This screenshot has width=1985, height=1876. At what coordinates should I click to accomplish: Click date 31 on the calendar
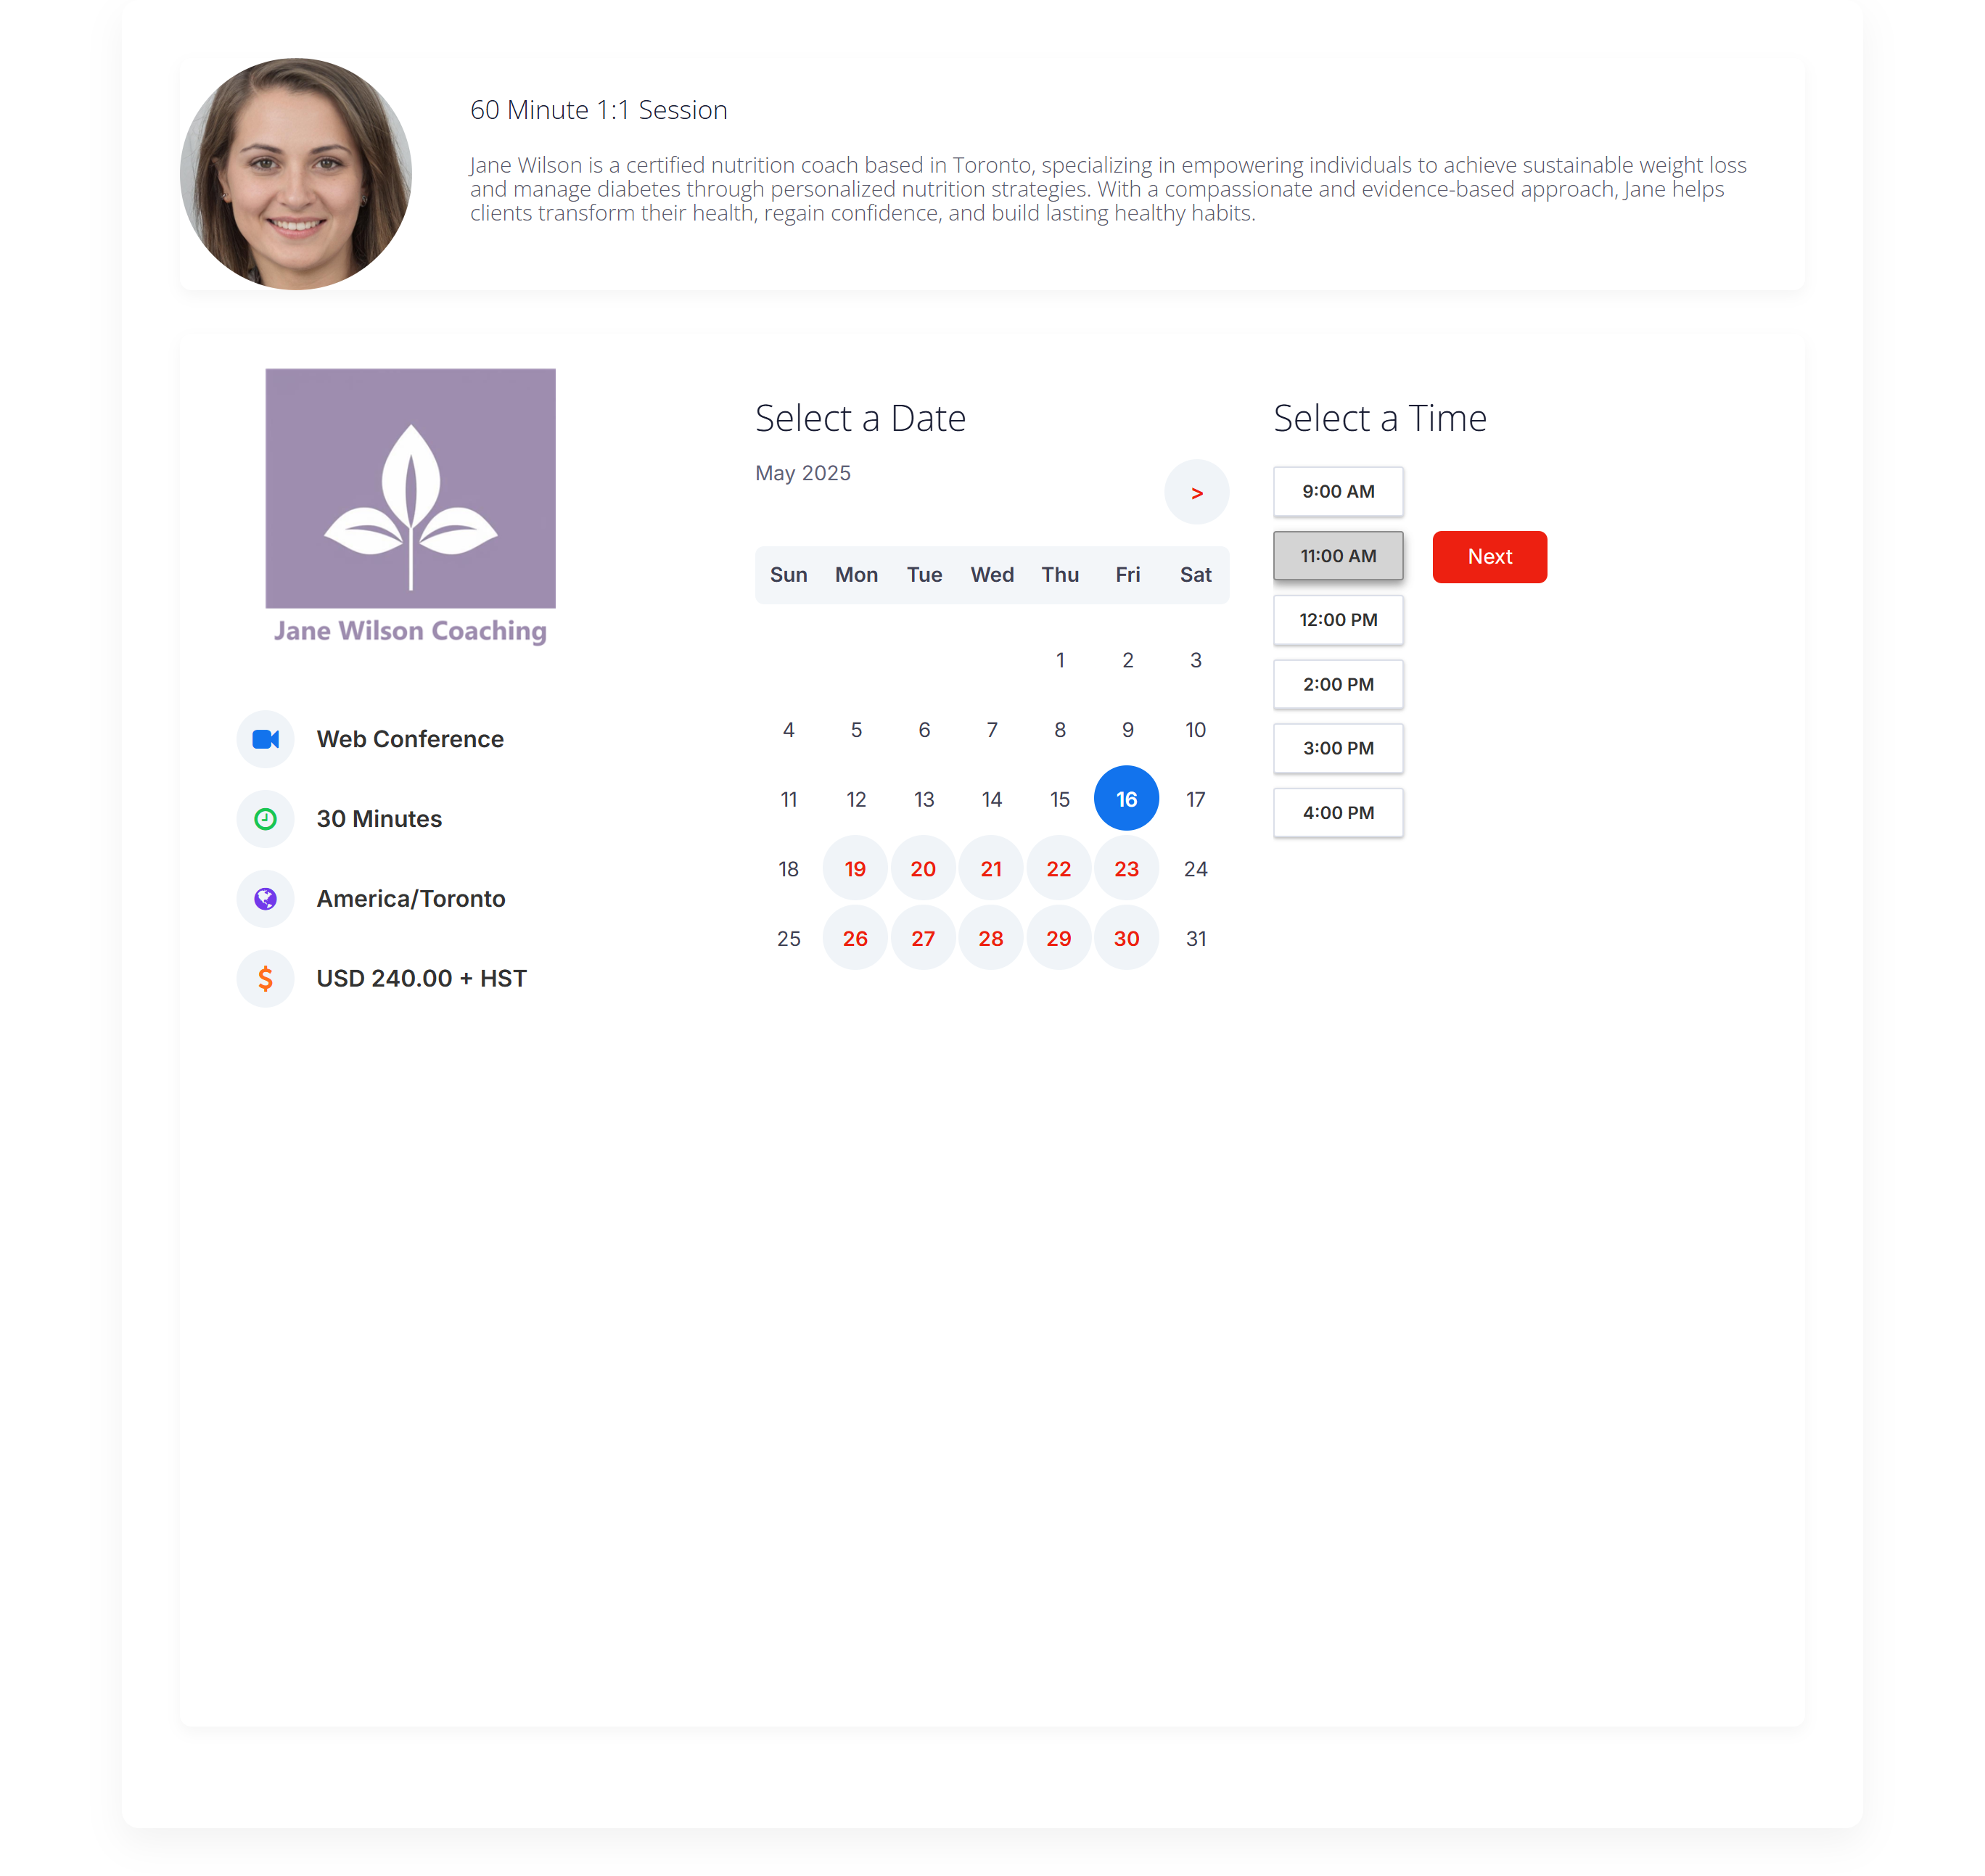click(1195, 939)
